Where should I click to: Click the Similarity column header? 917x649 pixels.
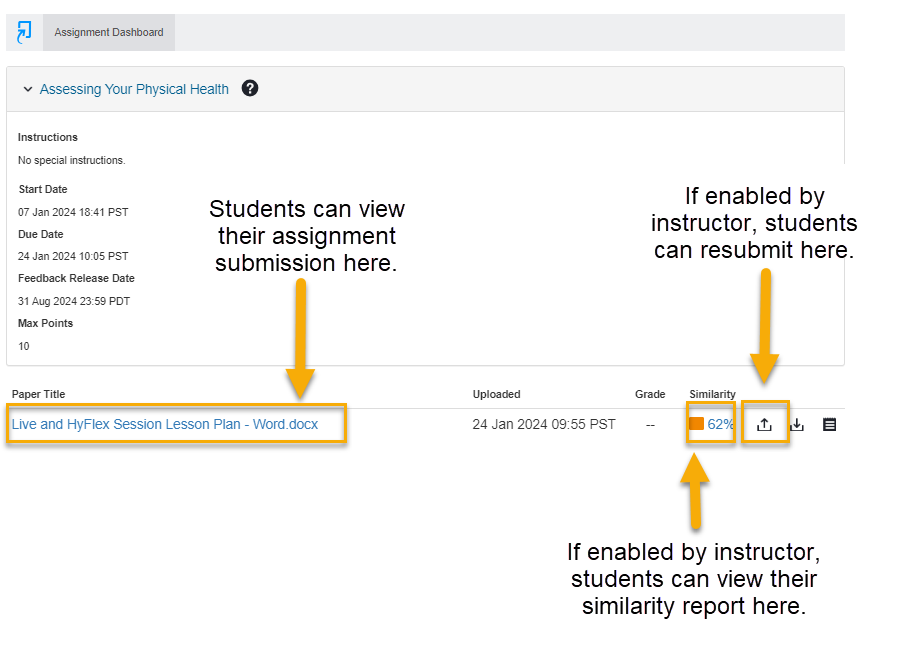coord(712,394)
